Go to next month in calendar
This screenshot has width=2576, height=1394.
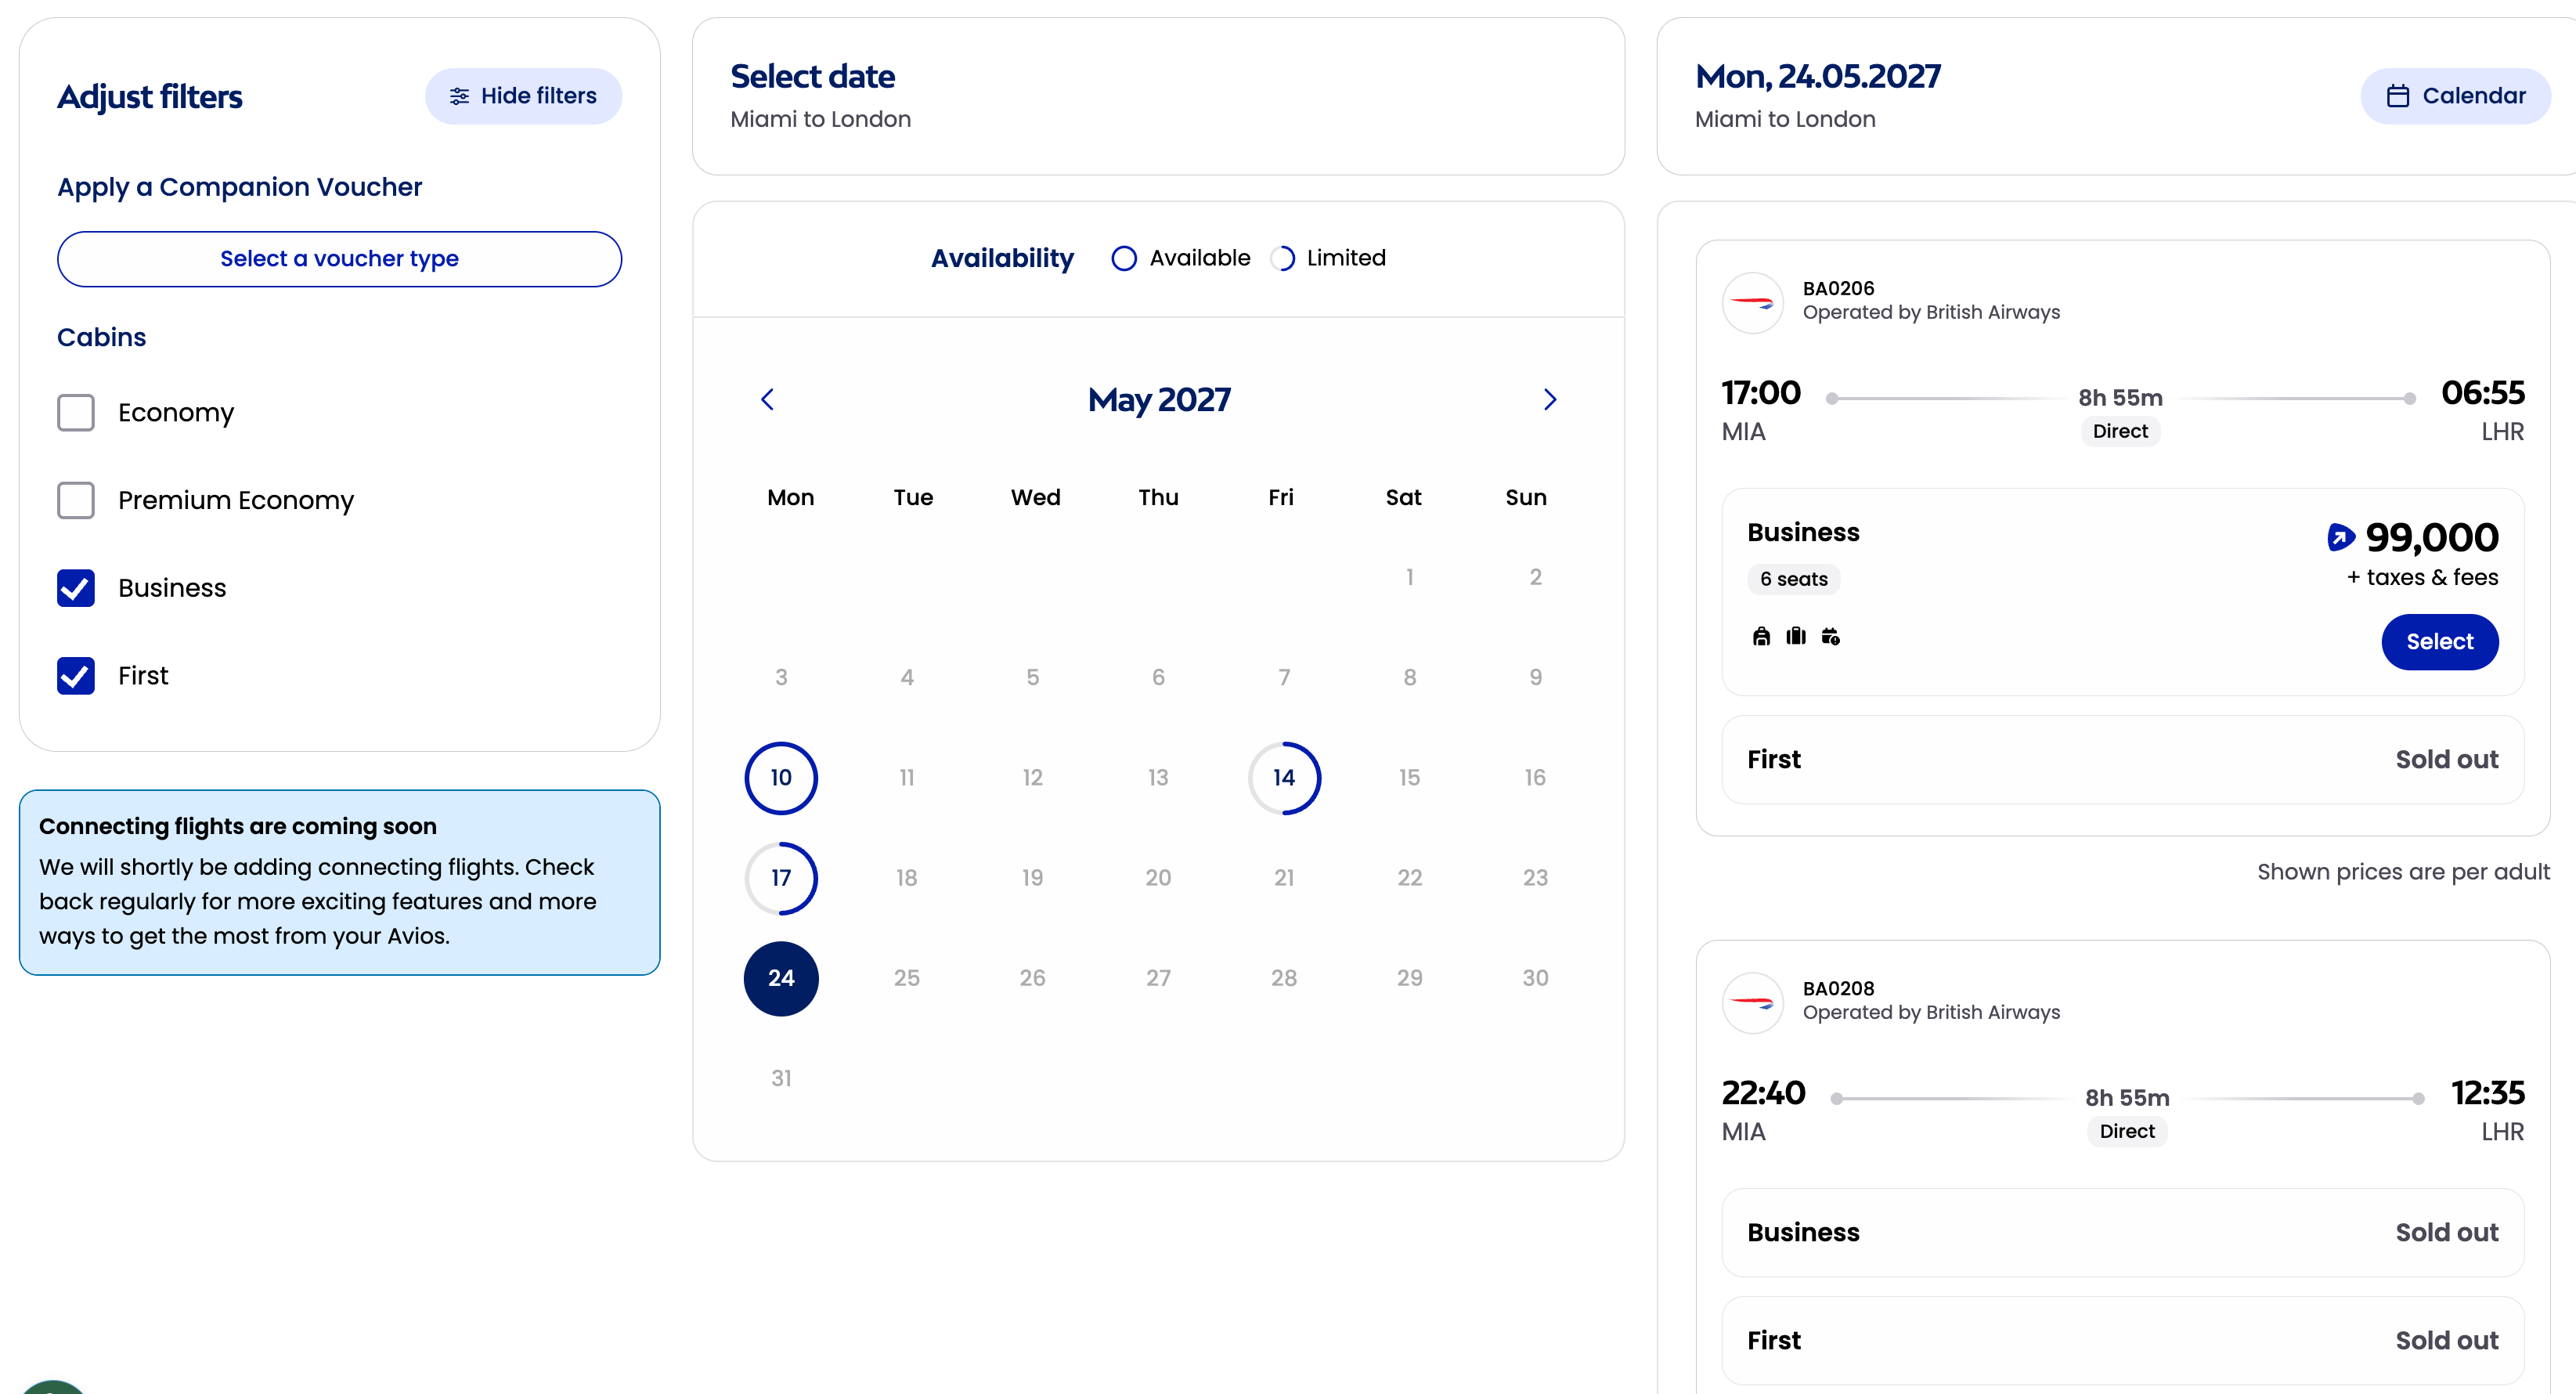1550,400
